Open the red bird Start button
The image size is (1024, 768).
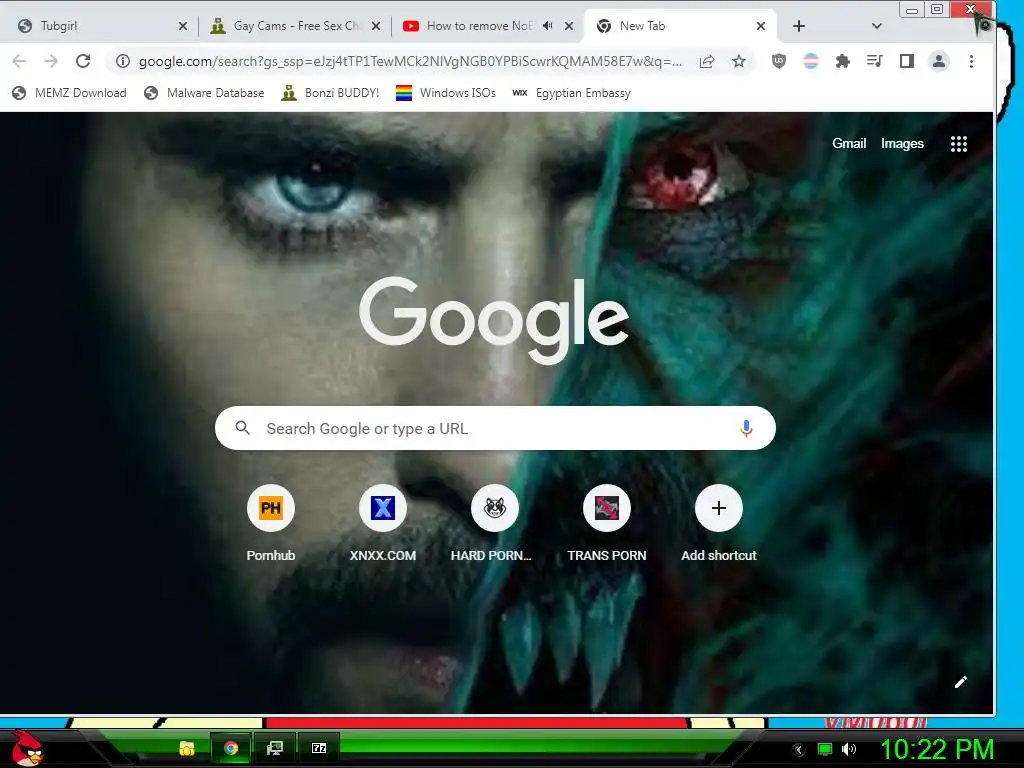click(26, 748)
